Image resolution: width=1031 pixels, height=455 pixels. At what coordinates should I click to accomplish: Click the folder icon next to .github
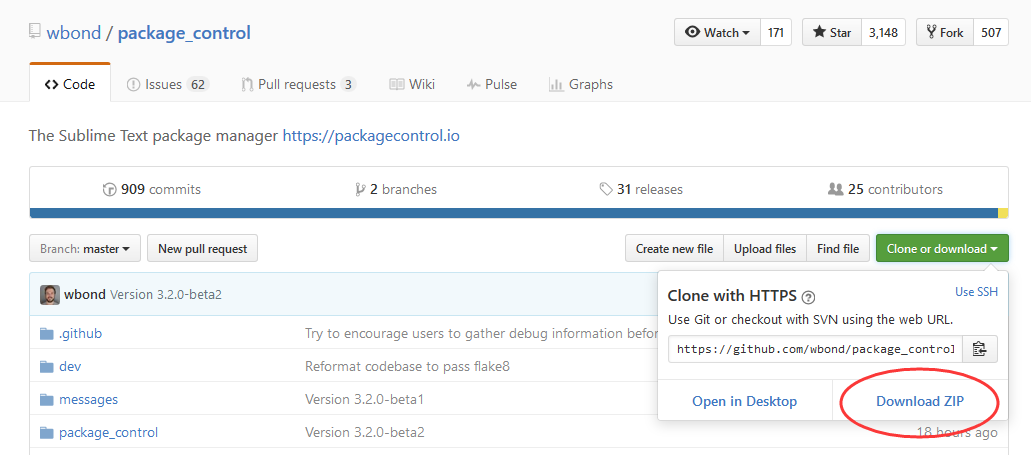pyautogui.click(x=46, y=334)
